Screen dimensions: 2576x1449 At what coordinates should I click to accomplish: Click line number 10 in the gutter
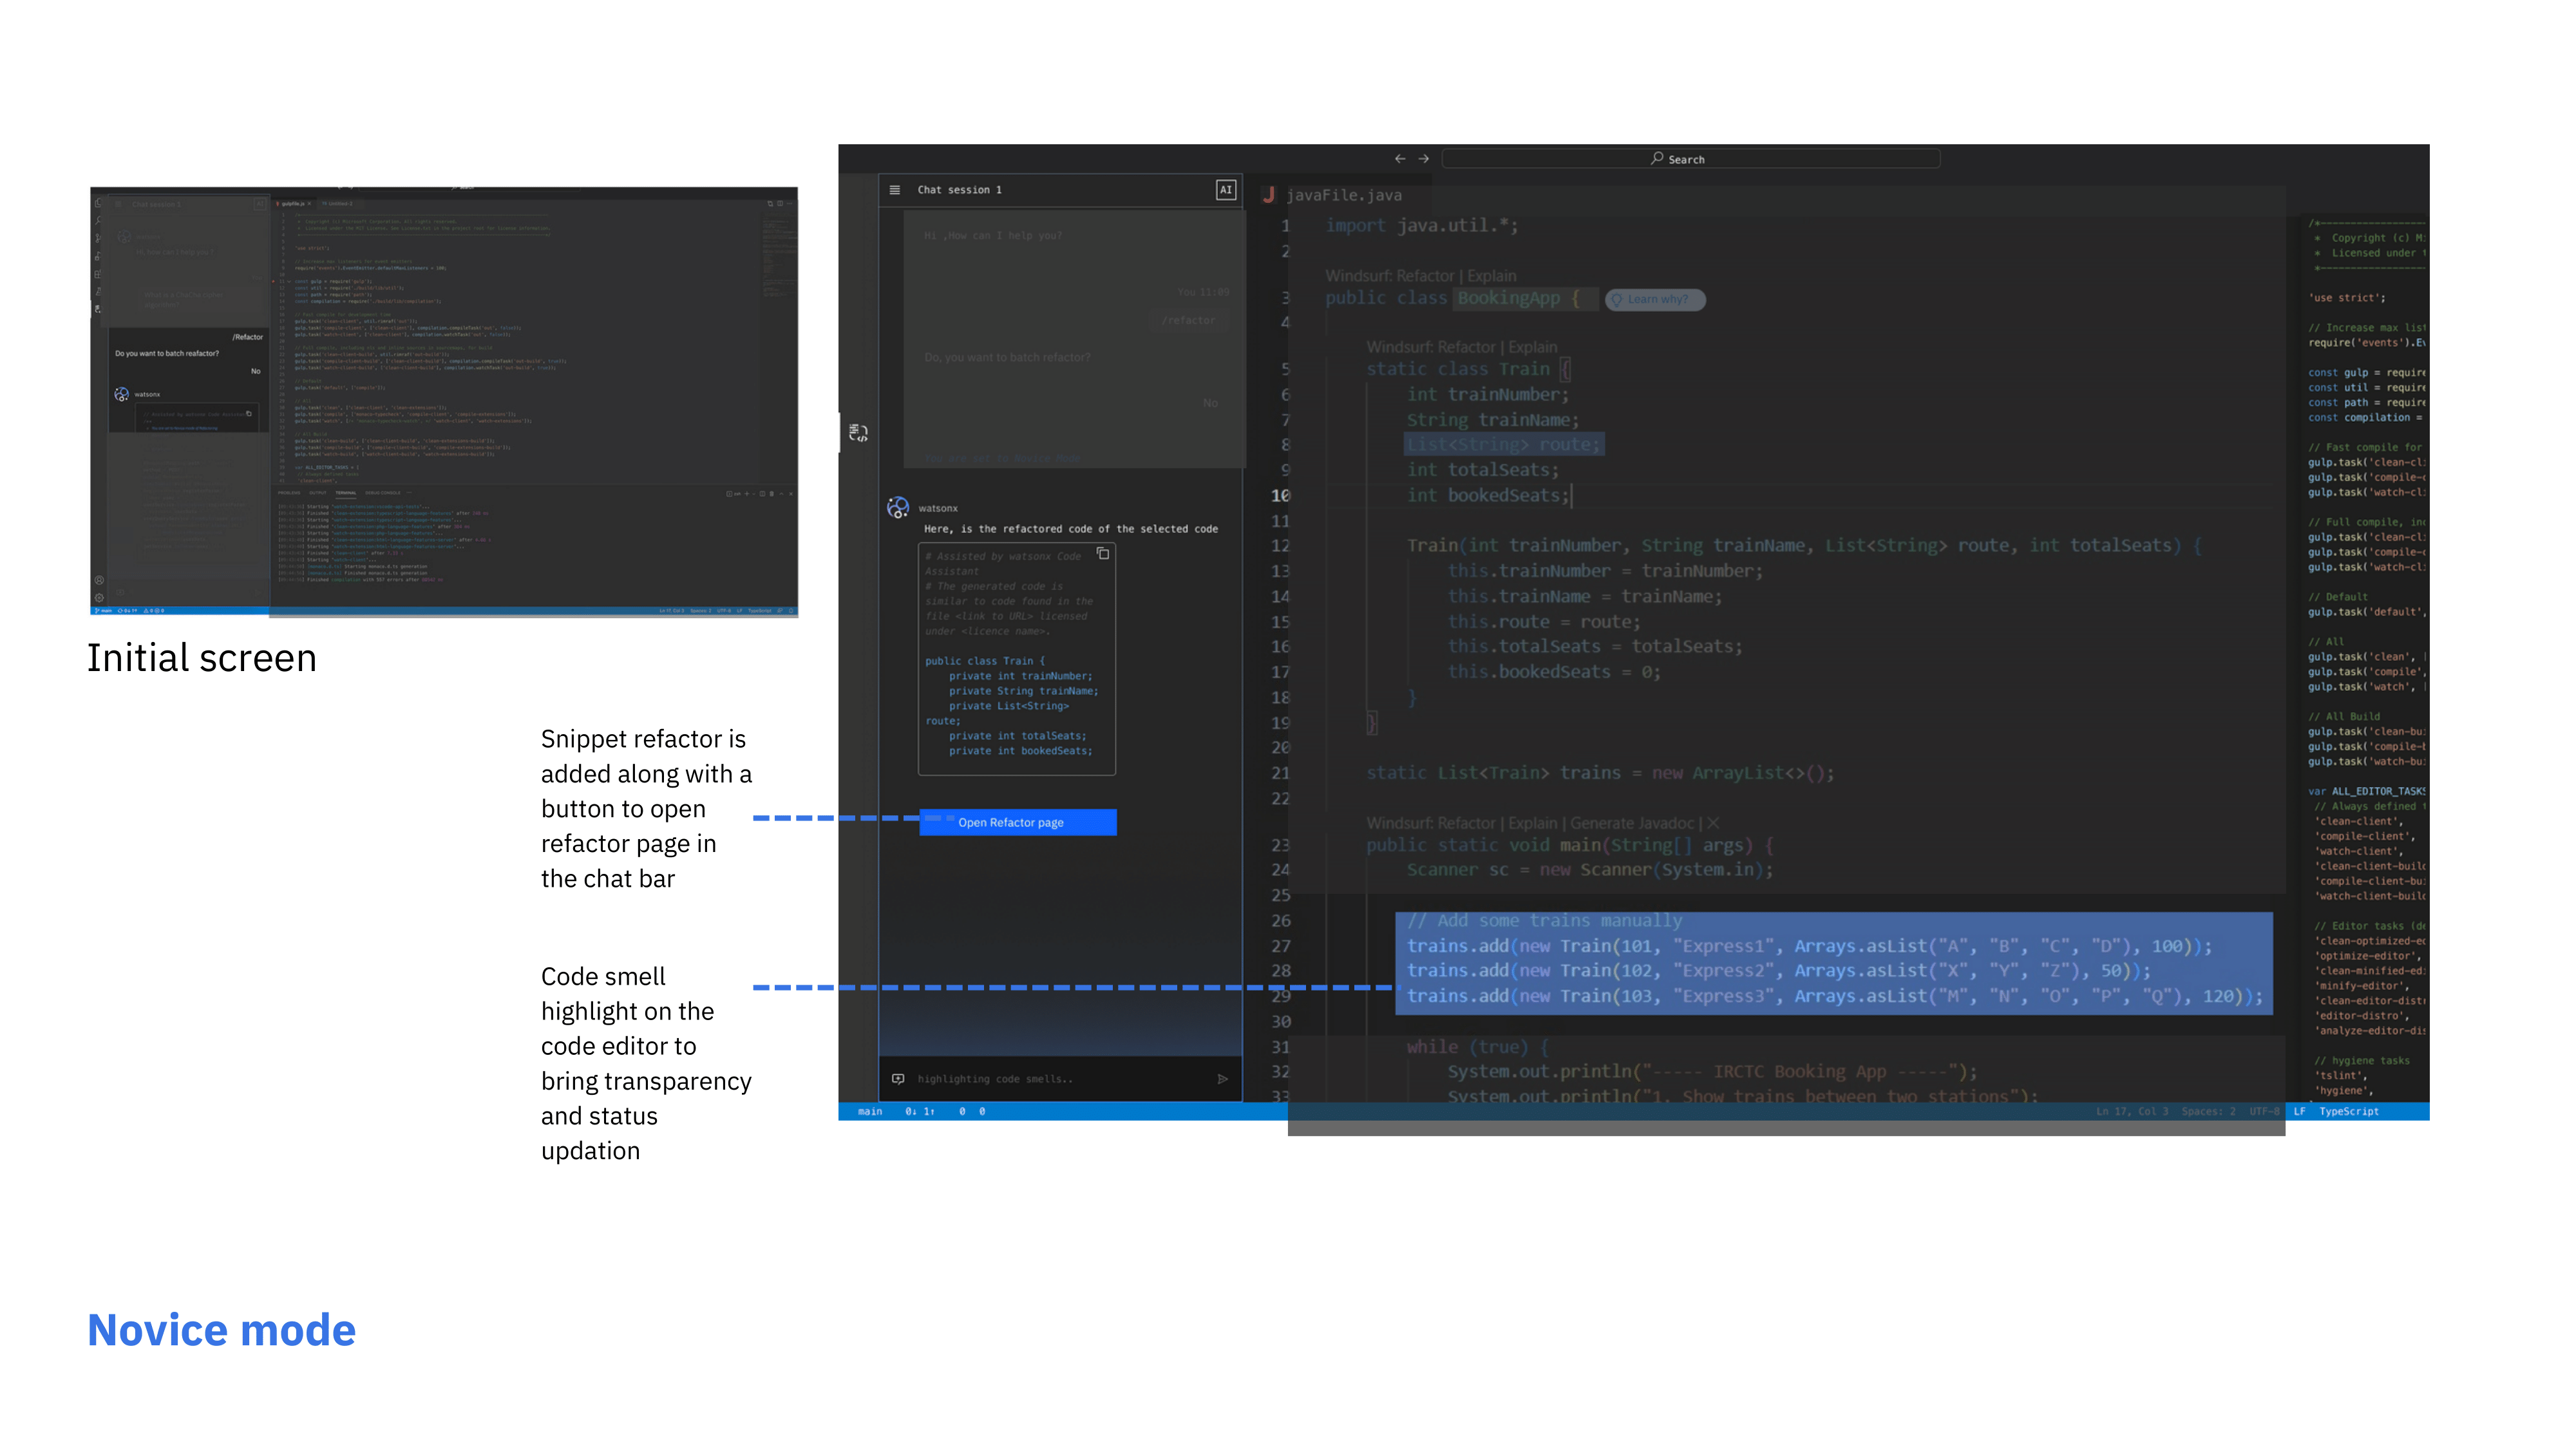(1280, 496)
